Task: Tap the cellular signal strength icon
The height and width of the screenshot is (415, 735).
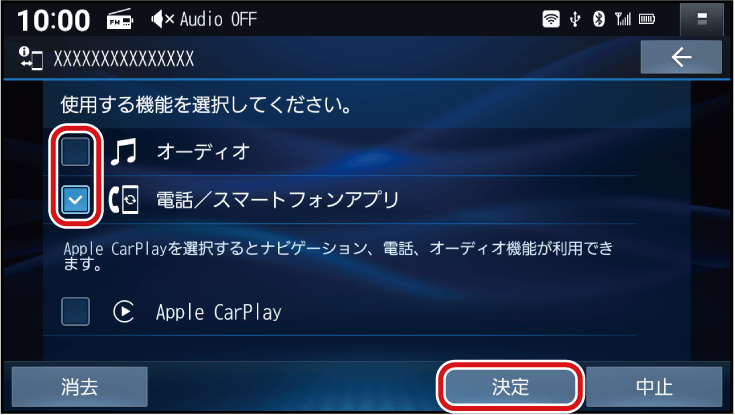Action: 622,19
